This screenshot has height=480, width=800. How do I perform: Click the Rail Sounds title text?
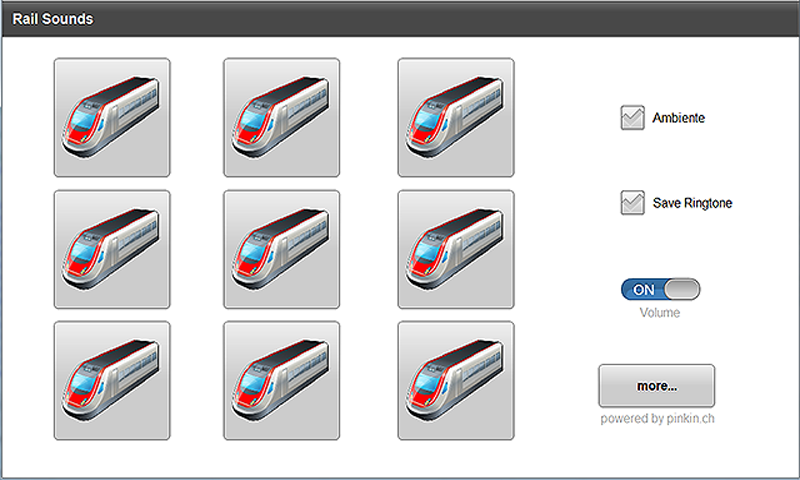tap(53, 19)
